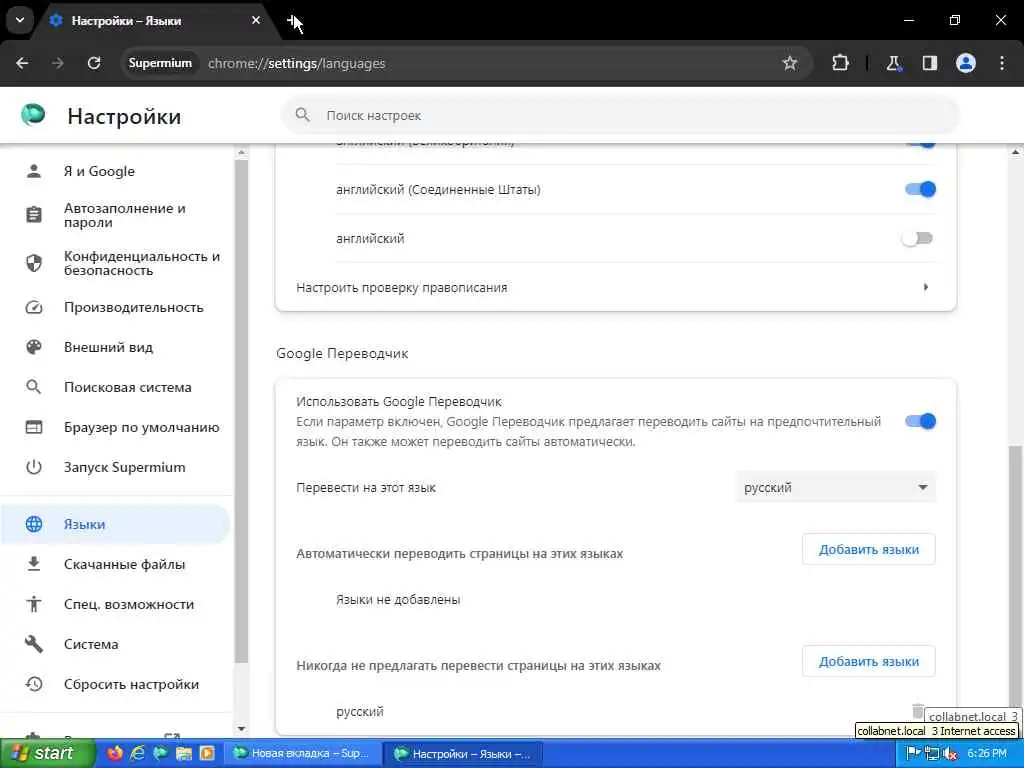The image size is (1024, 768).
Task: Focus the Поиск настроек search field
Action: 620,116
